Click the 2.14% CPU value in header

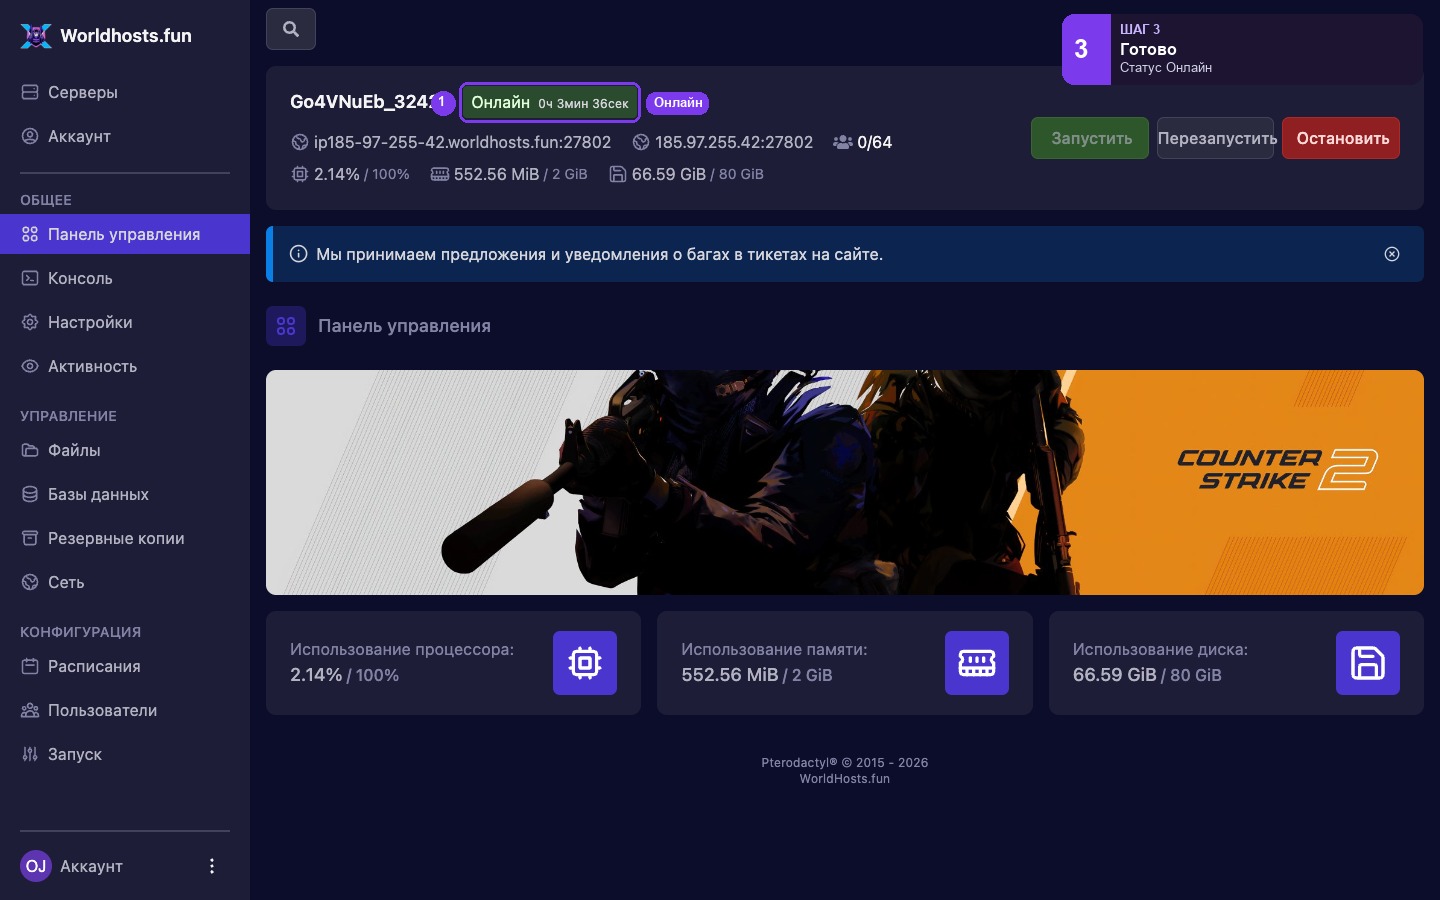[337, 174]
